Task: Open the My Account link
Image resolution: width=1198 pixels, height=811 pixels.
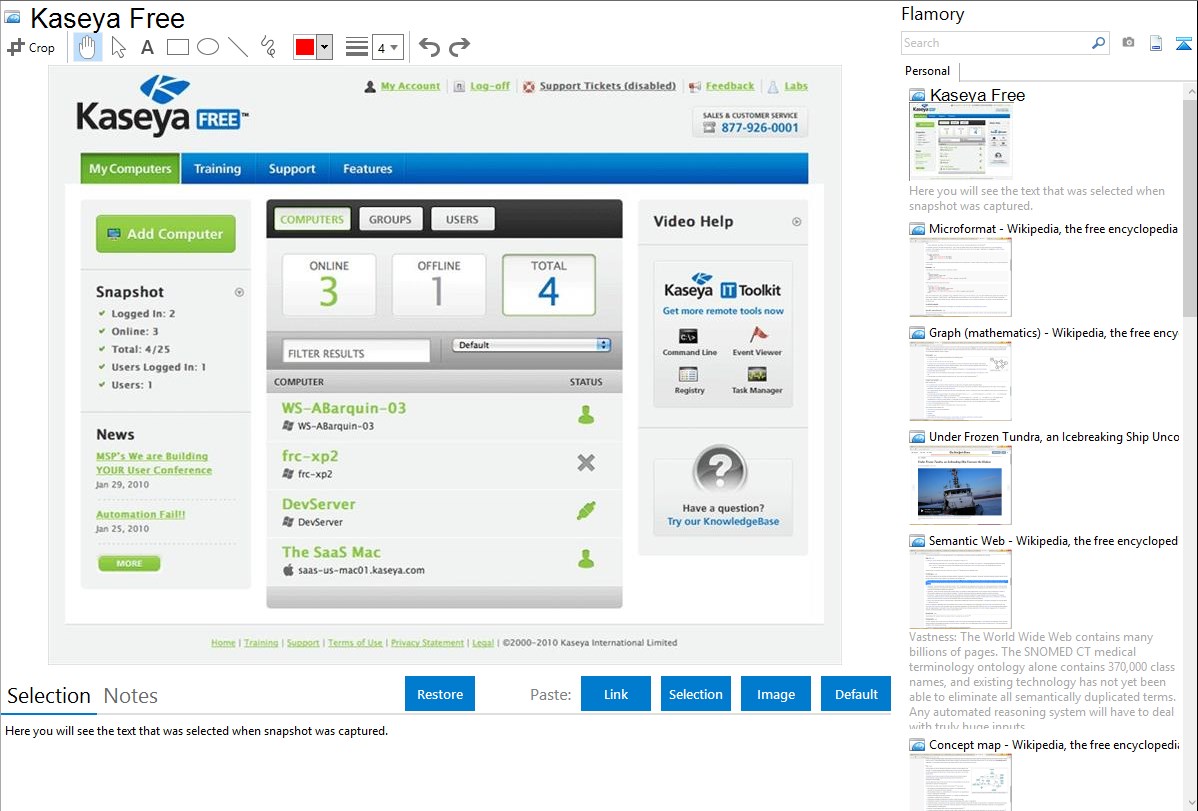Action: [410, 86]
